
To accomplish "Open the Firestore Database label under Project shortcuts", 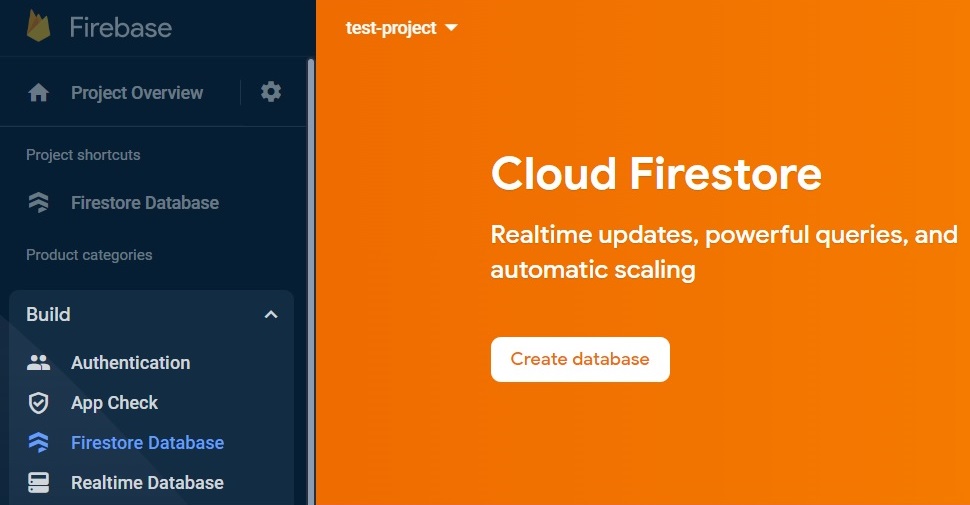I will tap(145, 202).
